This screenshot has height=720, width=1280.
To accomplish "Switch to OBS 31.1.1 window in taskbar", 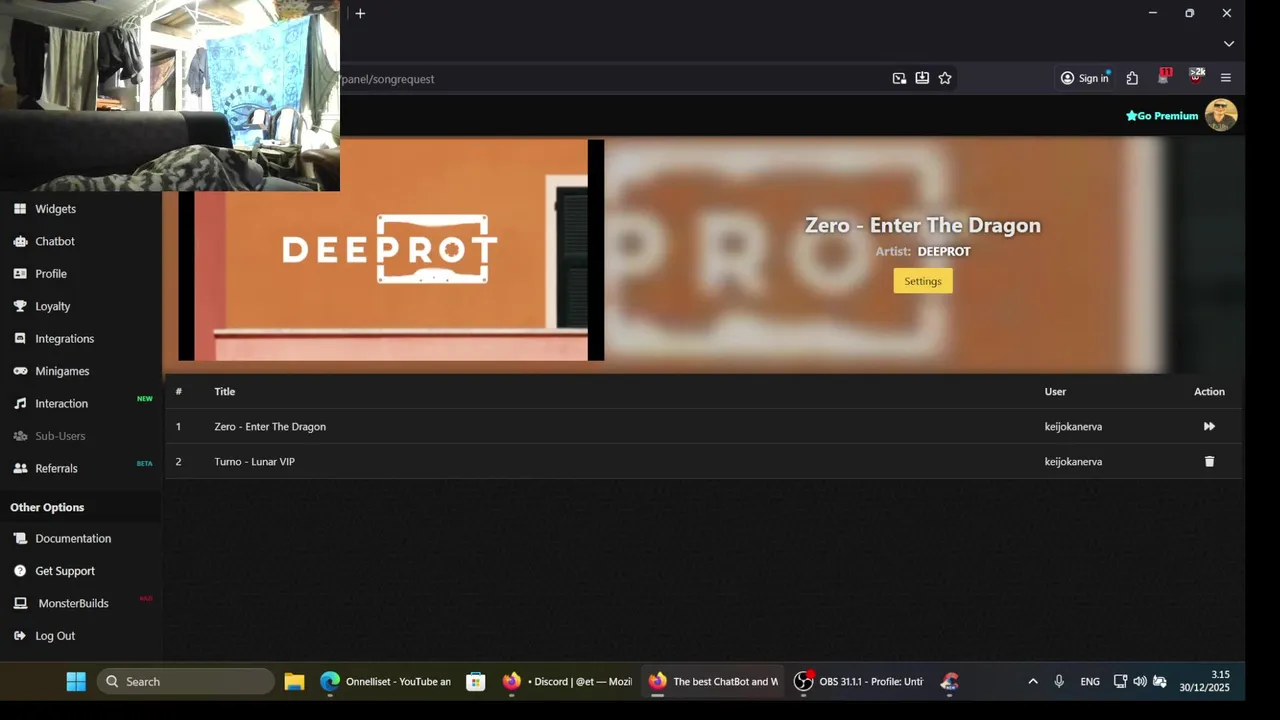I will click(x=858, y=681).
